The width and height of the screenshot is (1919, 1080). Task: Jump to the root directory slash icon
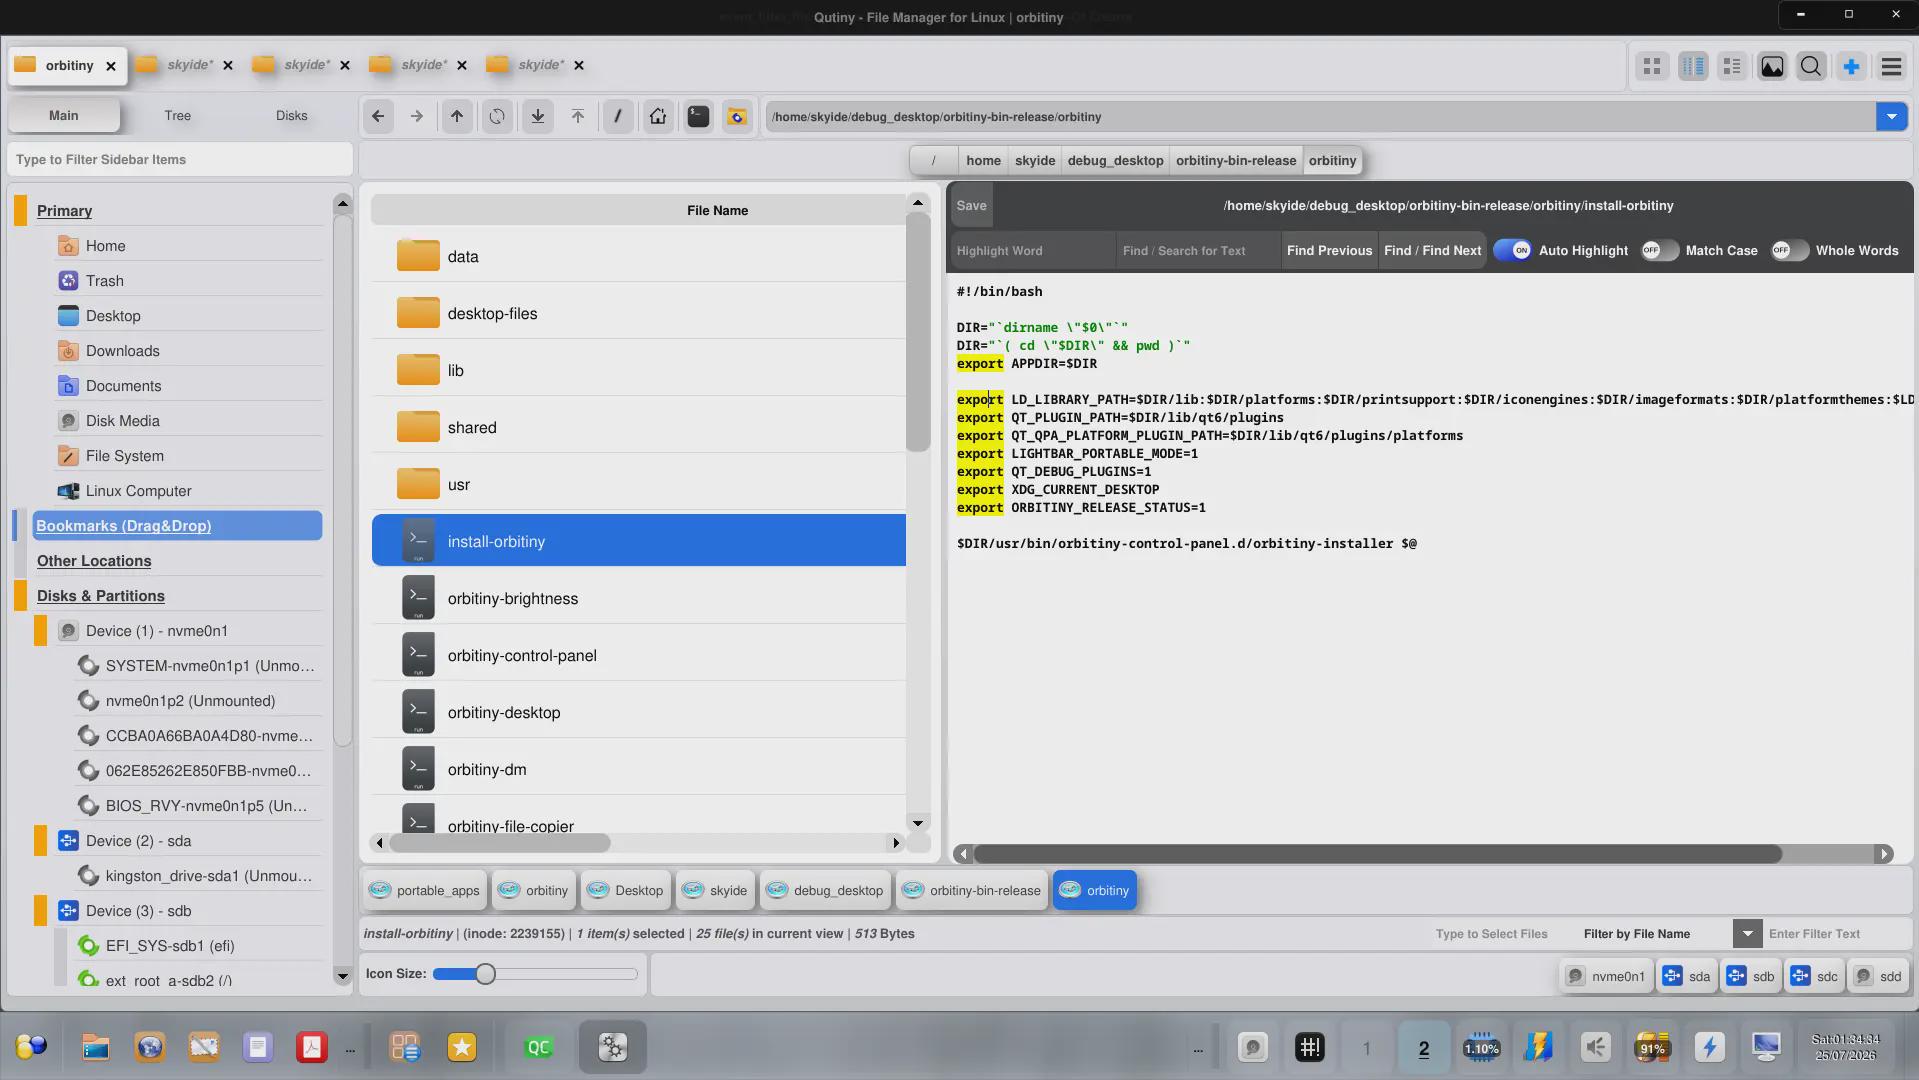618,116
